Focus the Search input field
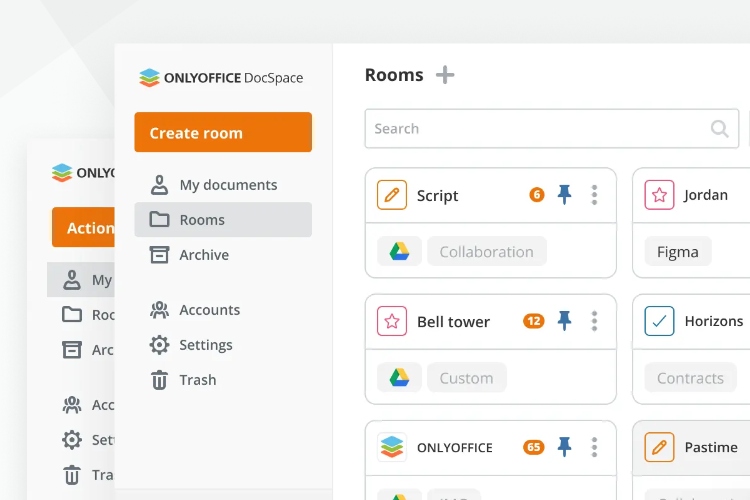 coord(551,128)
